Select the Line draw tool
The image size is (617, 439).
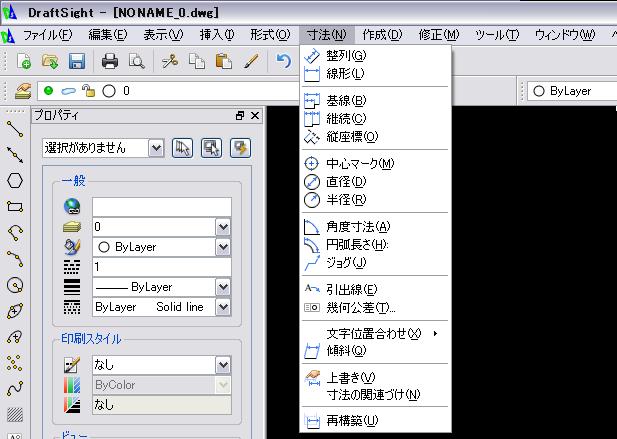[x=15, y=129]
